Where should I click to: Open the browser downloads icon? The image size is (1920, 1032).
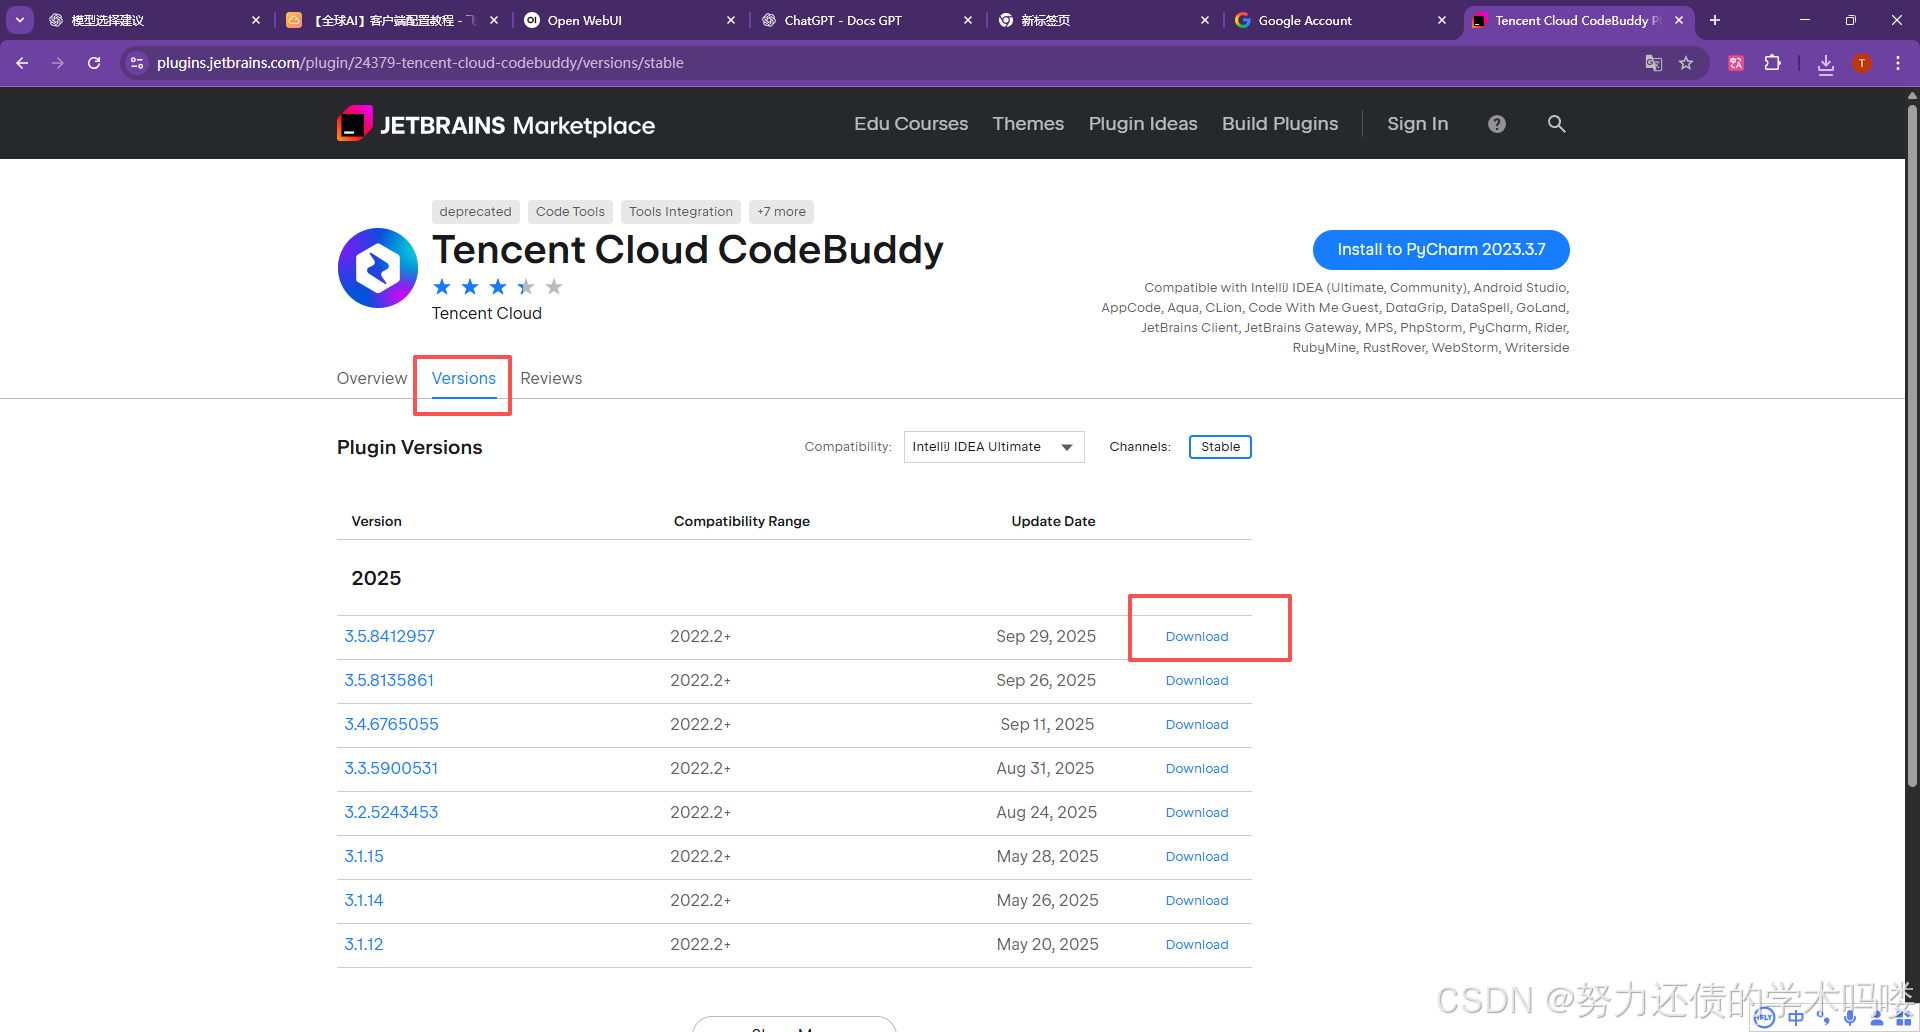1825,64
